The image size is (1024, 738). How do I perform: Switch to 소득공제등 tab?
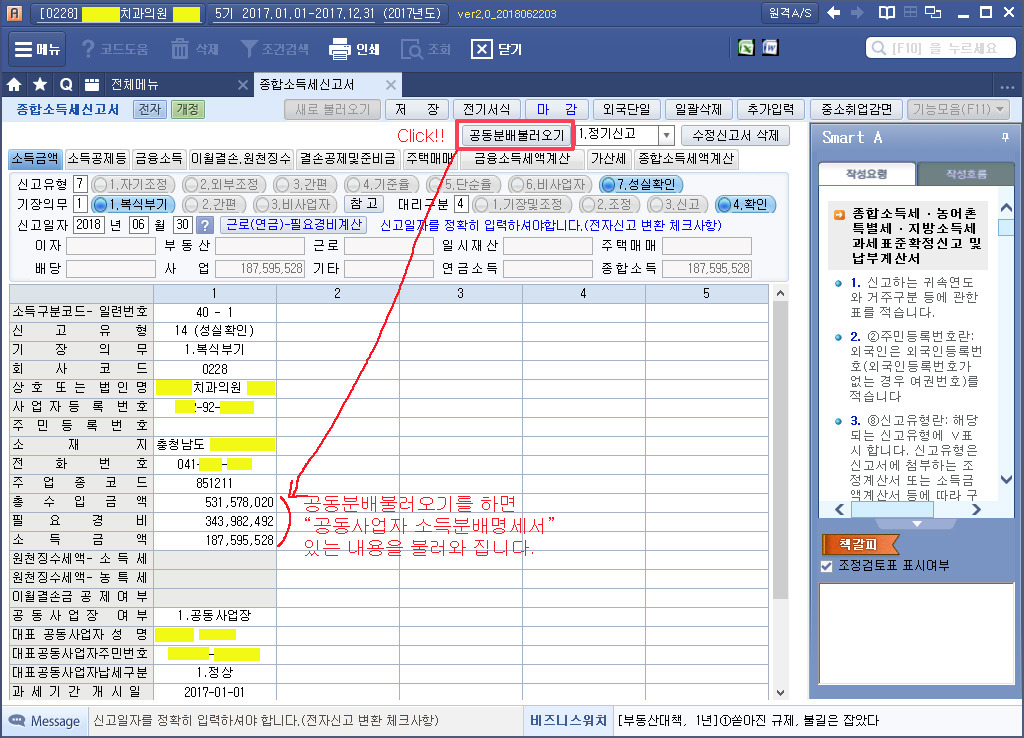tap(97, 159)
